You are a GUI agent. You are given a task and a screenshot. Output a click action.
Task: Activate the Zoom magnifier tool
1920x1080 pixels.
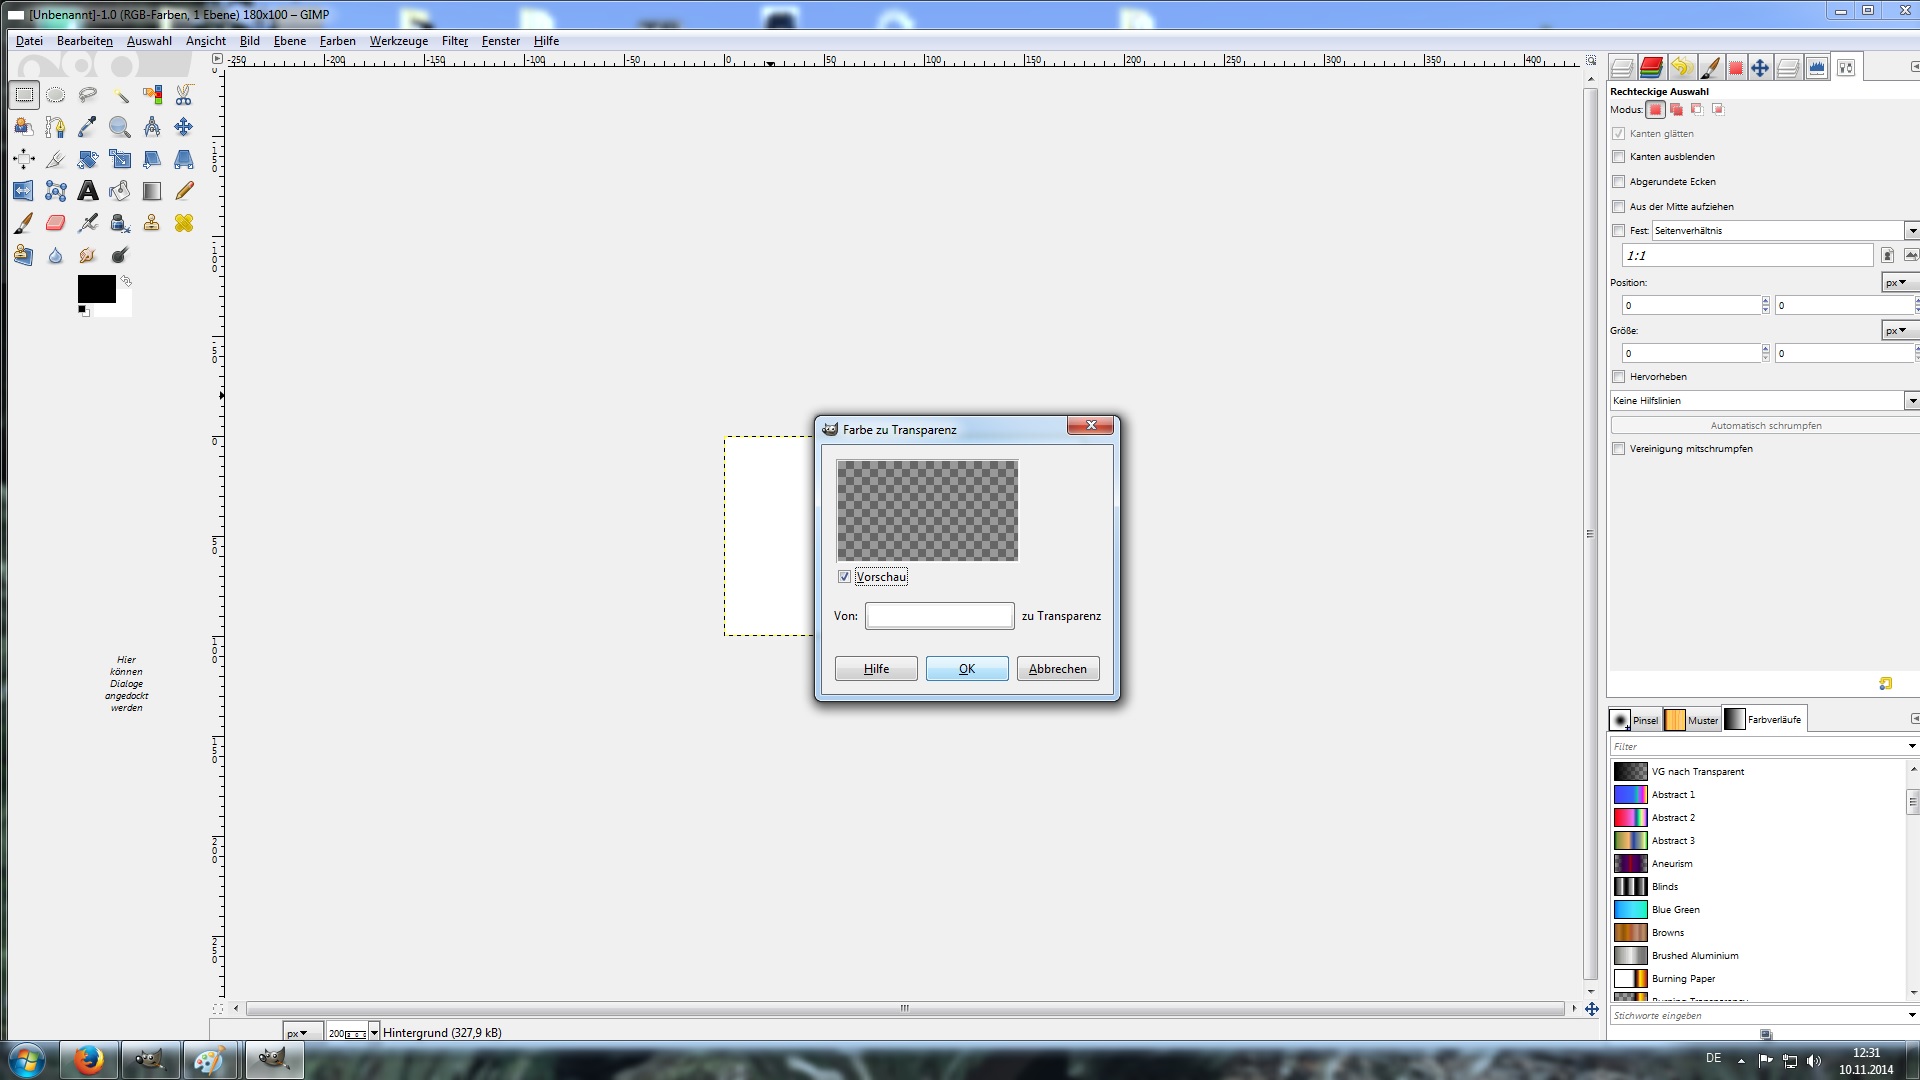[x=120, y=127]
